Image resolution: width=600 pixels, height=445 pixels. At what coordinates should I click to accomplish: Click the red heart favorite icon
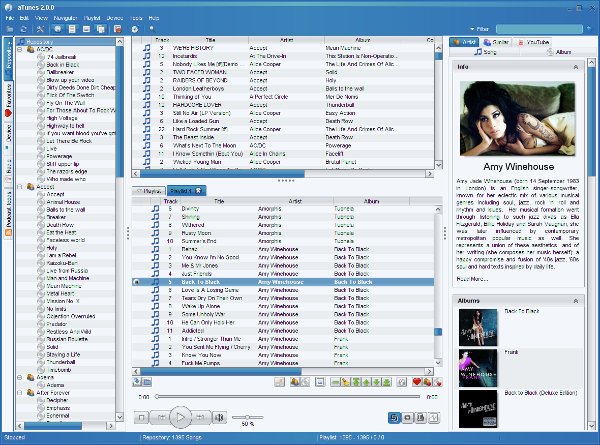coord(416,381)
